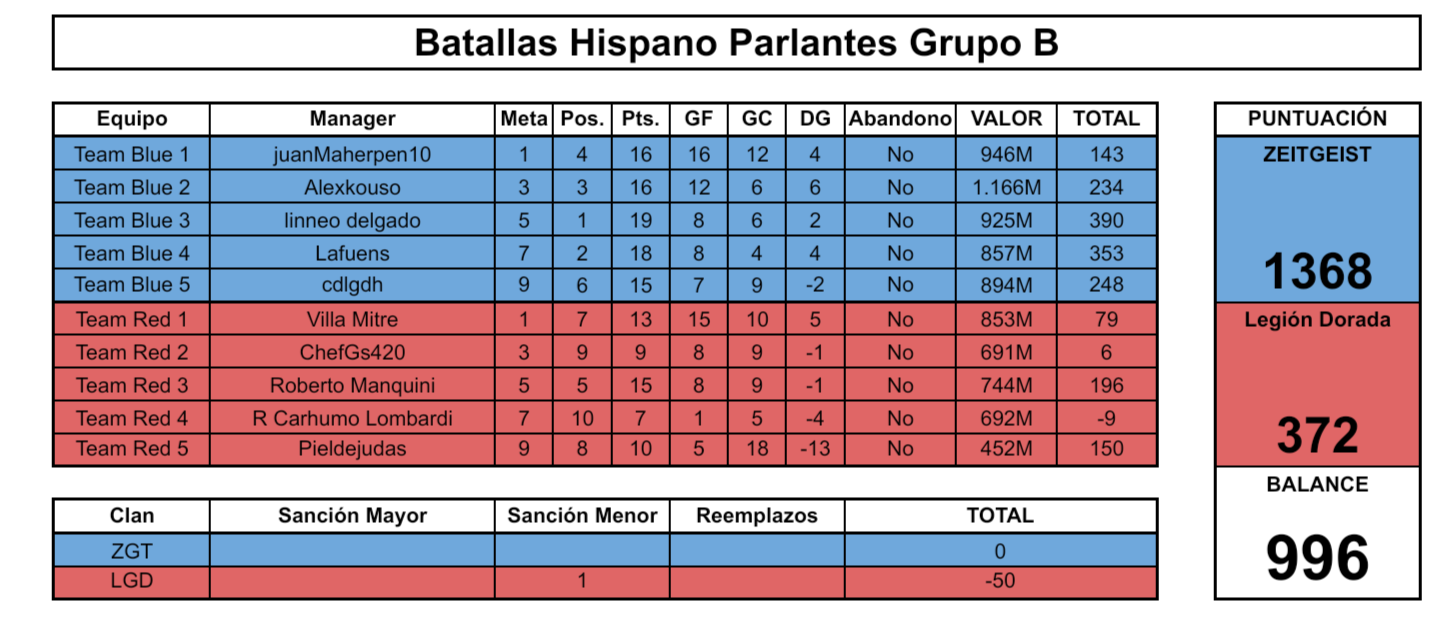
Task: Click the Manager column header
Action: click(352, 119)
